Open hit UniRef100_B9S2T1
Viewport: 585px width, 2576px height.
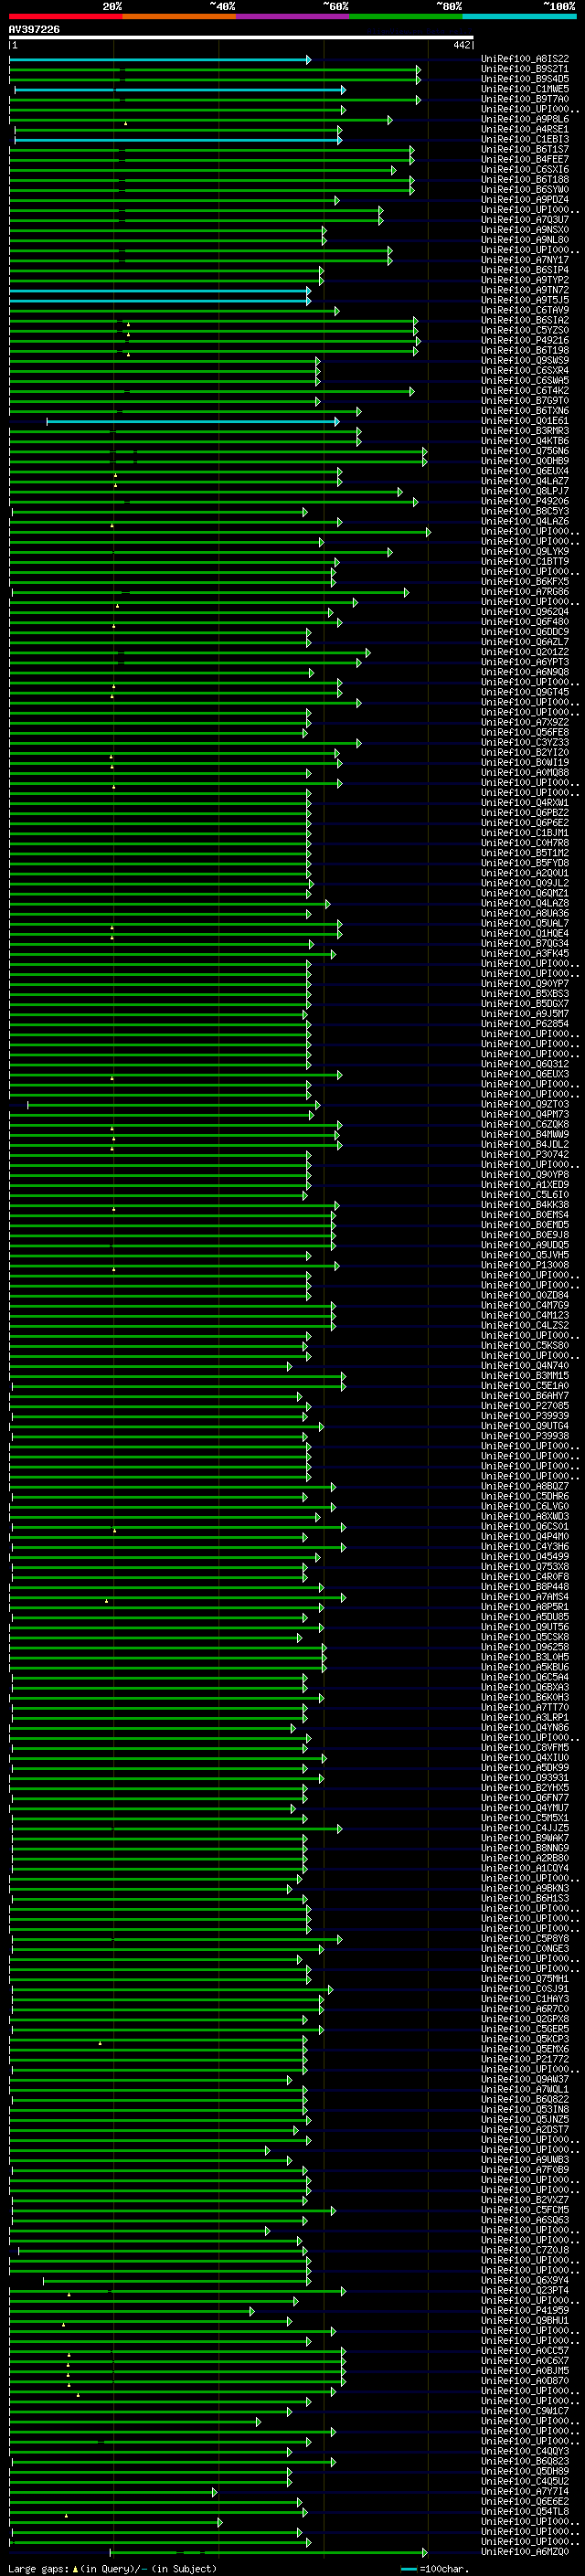525,69
